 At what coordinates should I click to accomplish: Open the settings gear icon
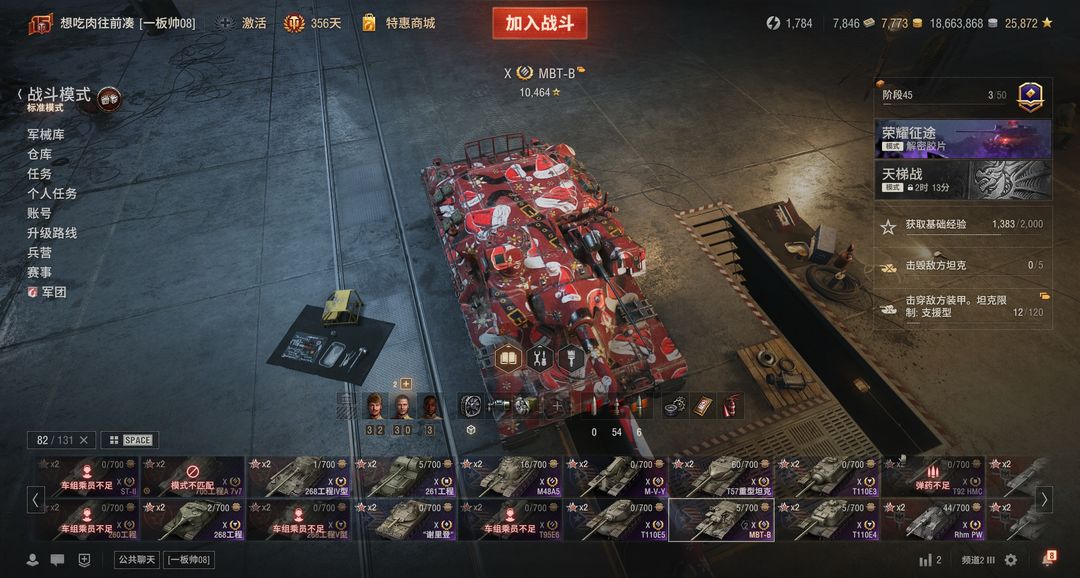point(1010,559)
